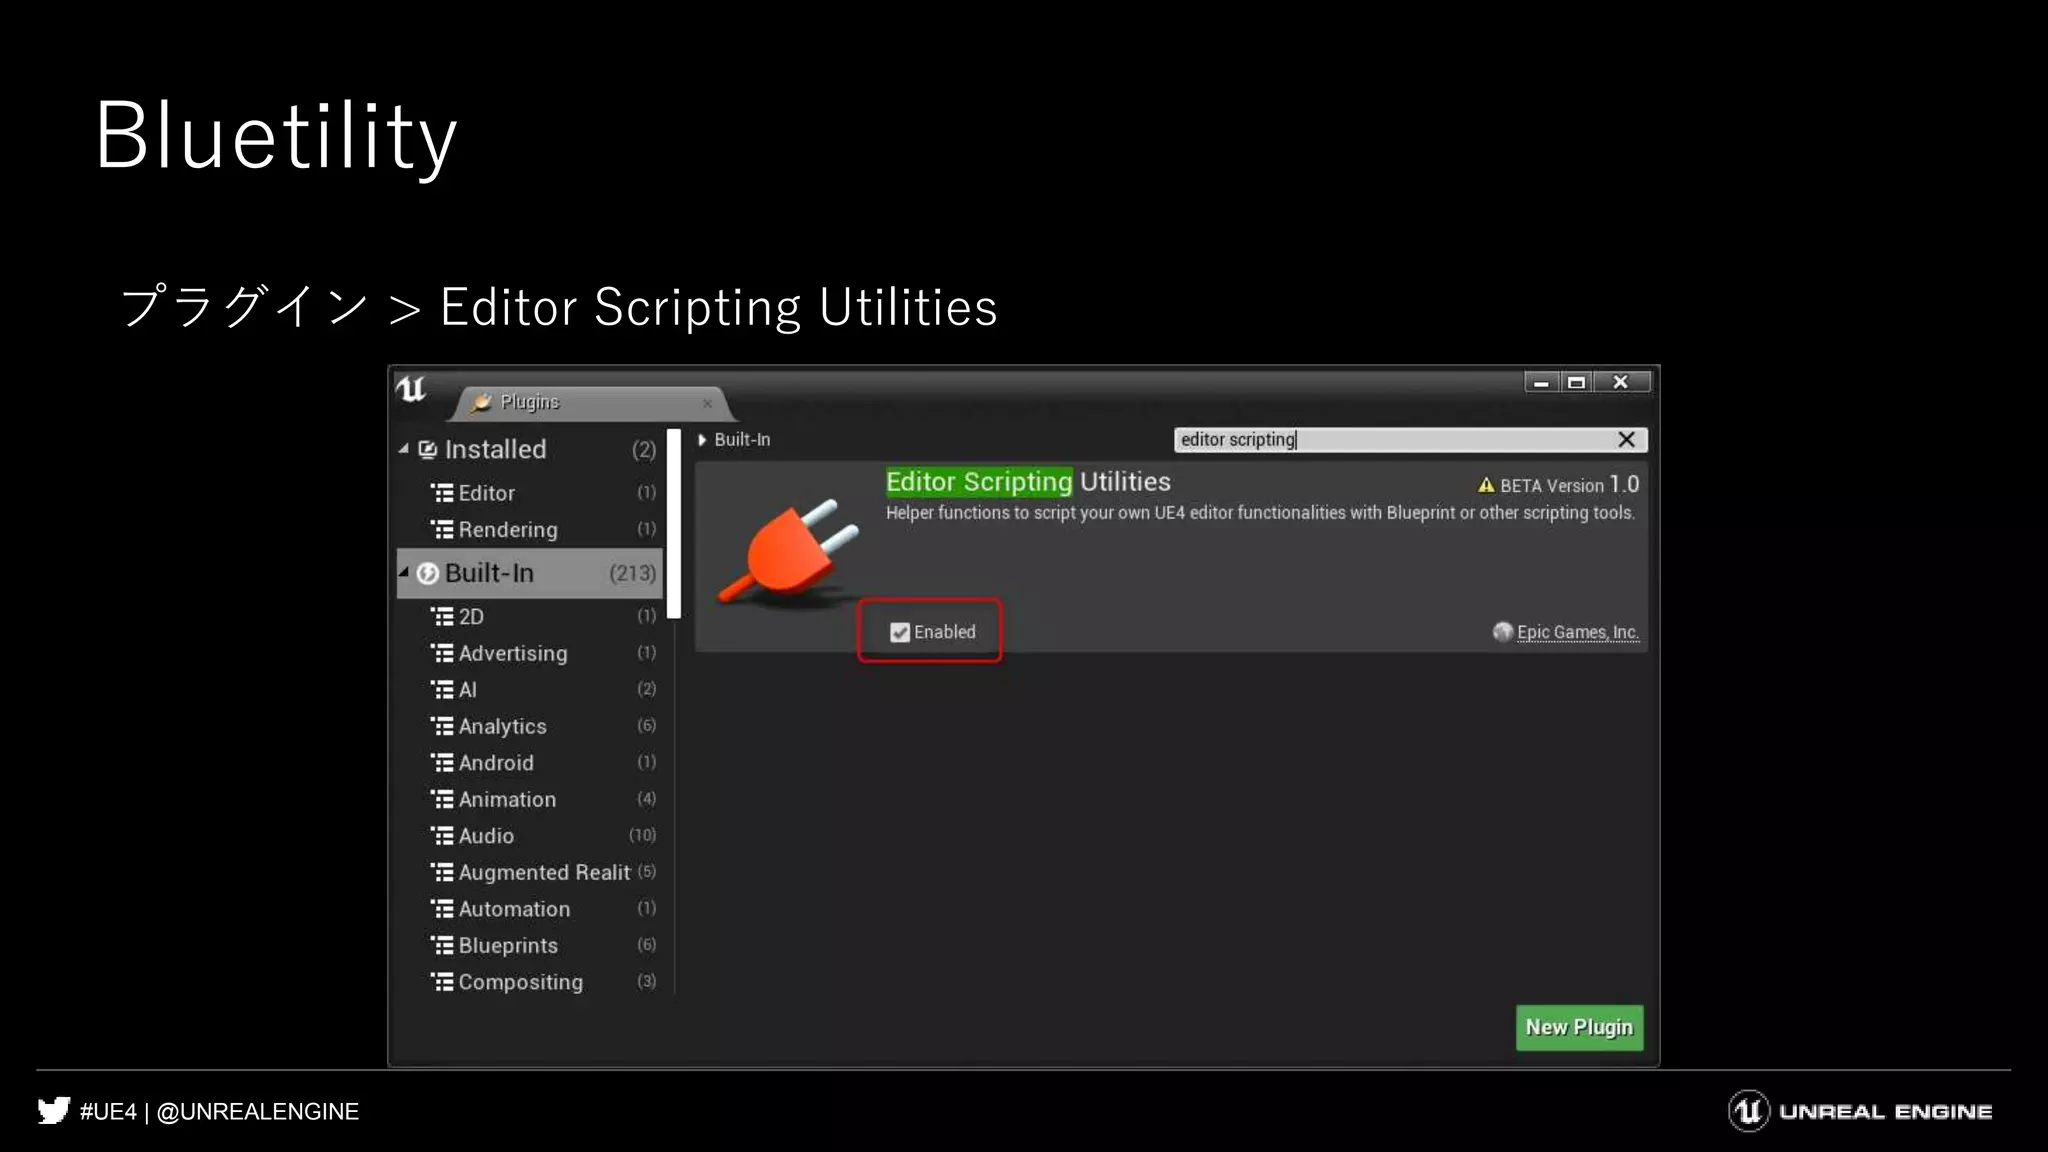Open the Android plugin category
Viewport: 2048px width, 1152px height.
pyautogui.click(x=543, y=763)
